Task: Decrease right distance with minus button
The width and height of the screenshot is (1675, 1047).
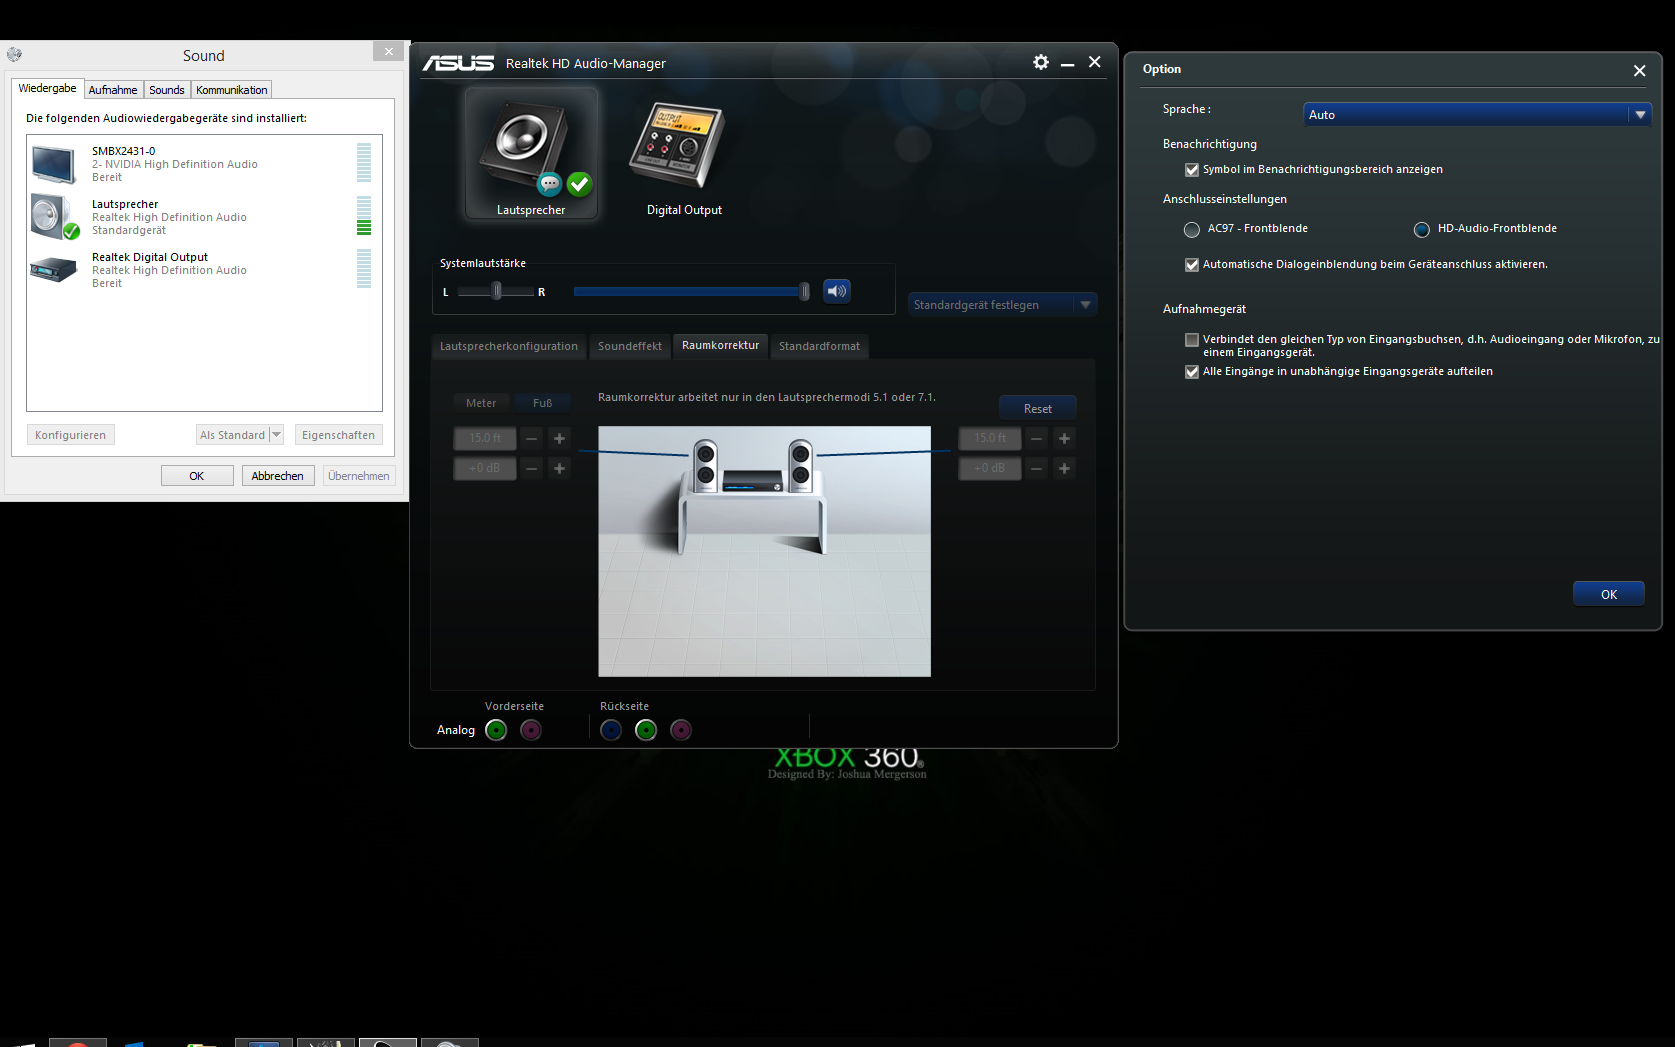Action: point(1037,438)
